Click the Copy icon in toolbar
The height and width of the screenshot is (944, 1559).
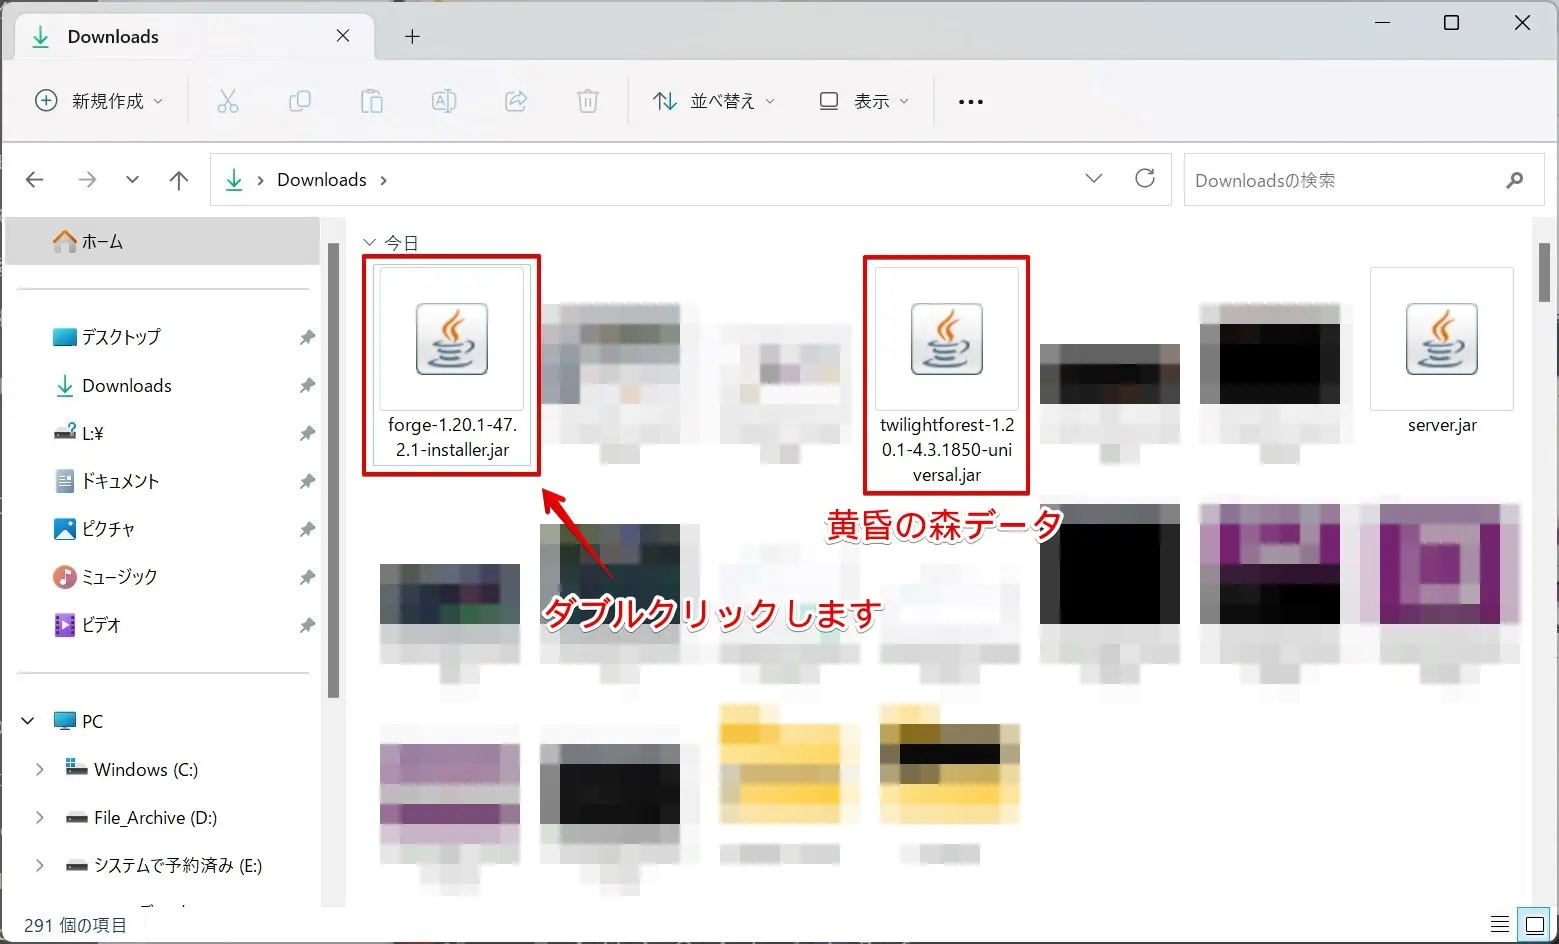[x=300, y=101]
